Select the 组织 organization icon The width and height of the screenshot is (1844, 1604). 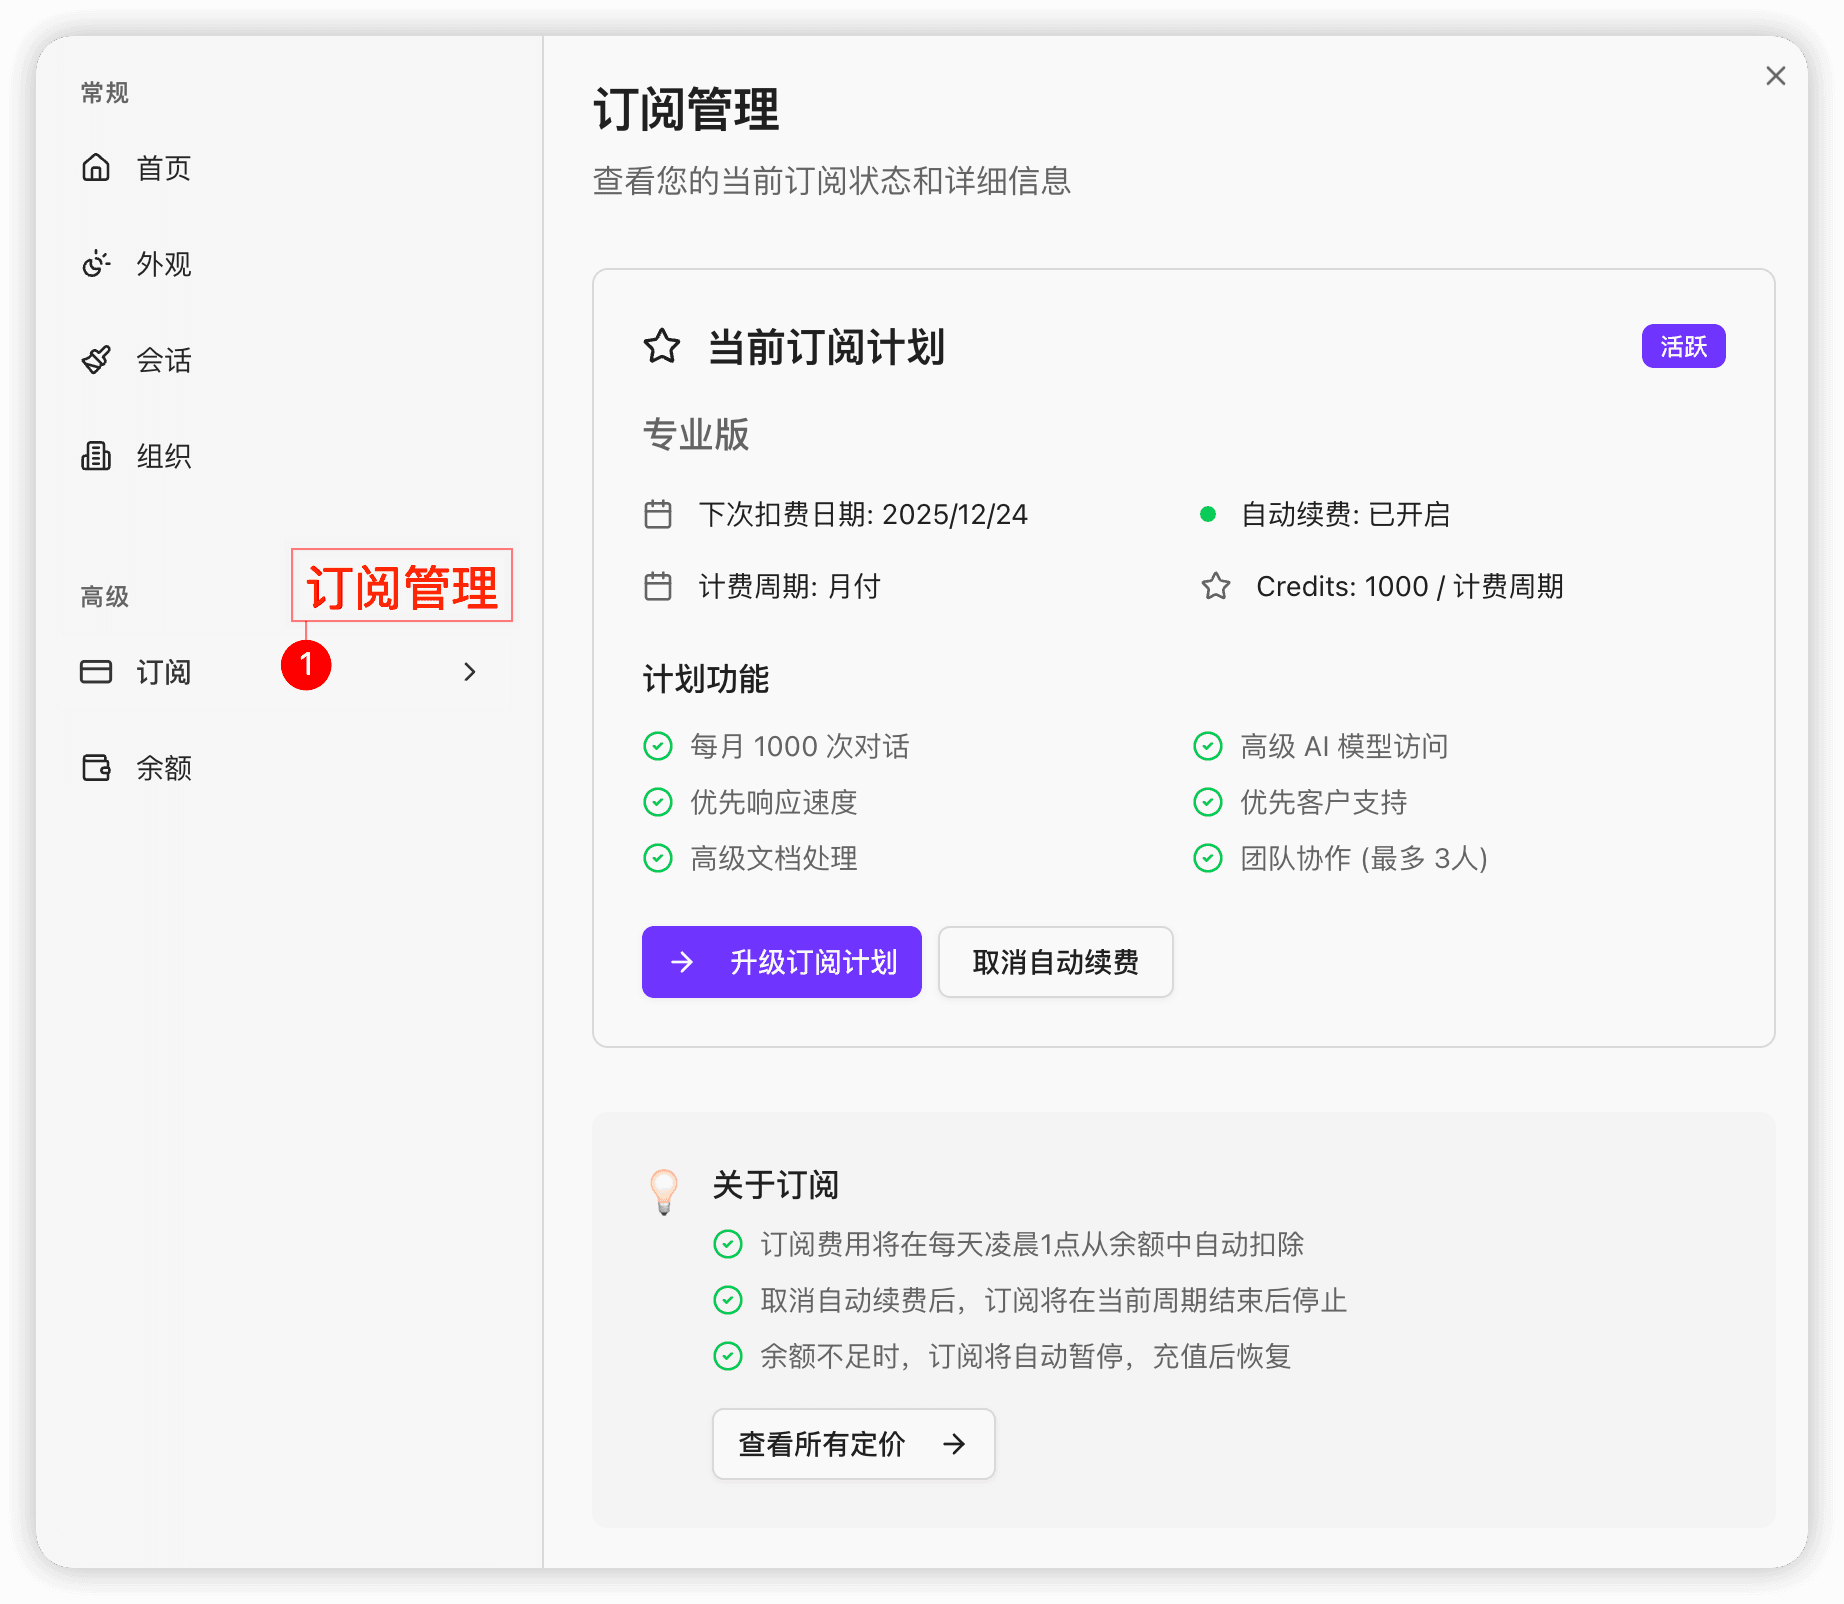coord(96,456)
